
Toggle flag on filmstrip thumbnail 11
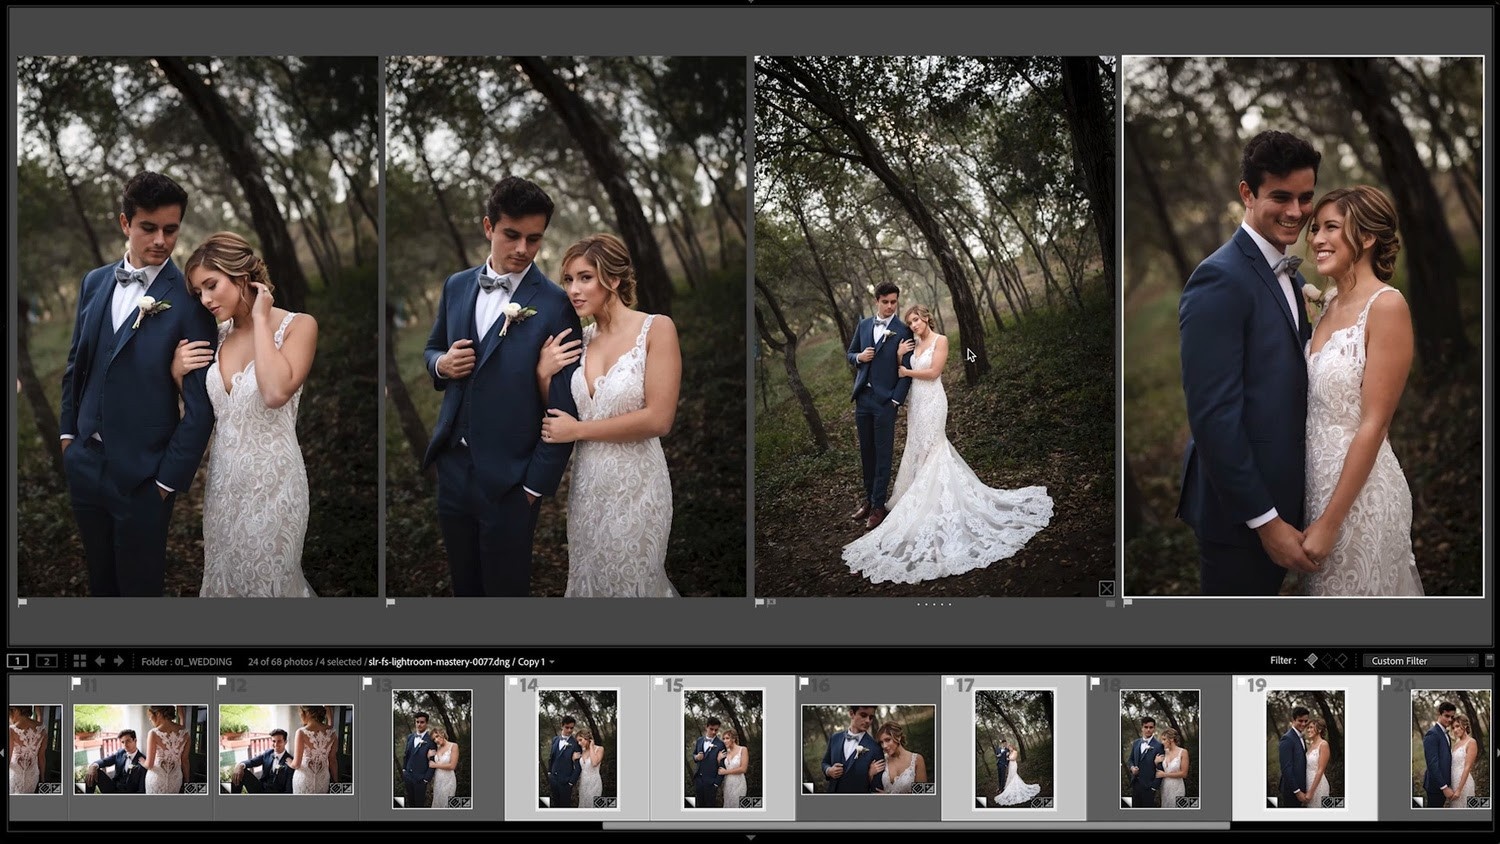coord(77,684)
